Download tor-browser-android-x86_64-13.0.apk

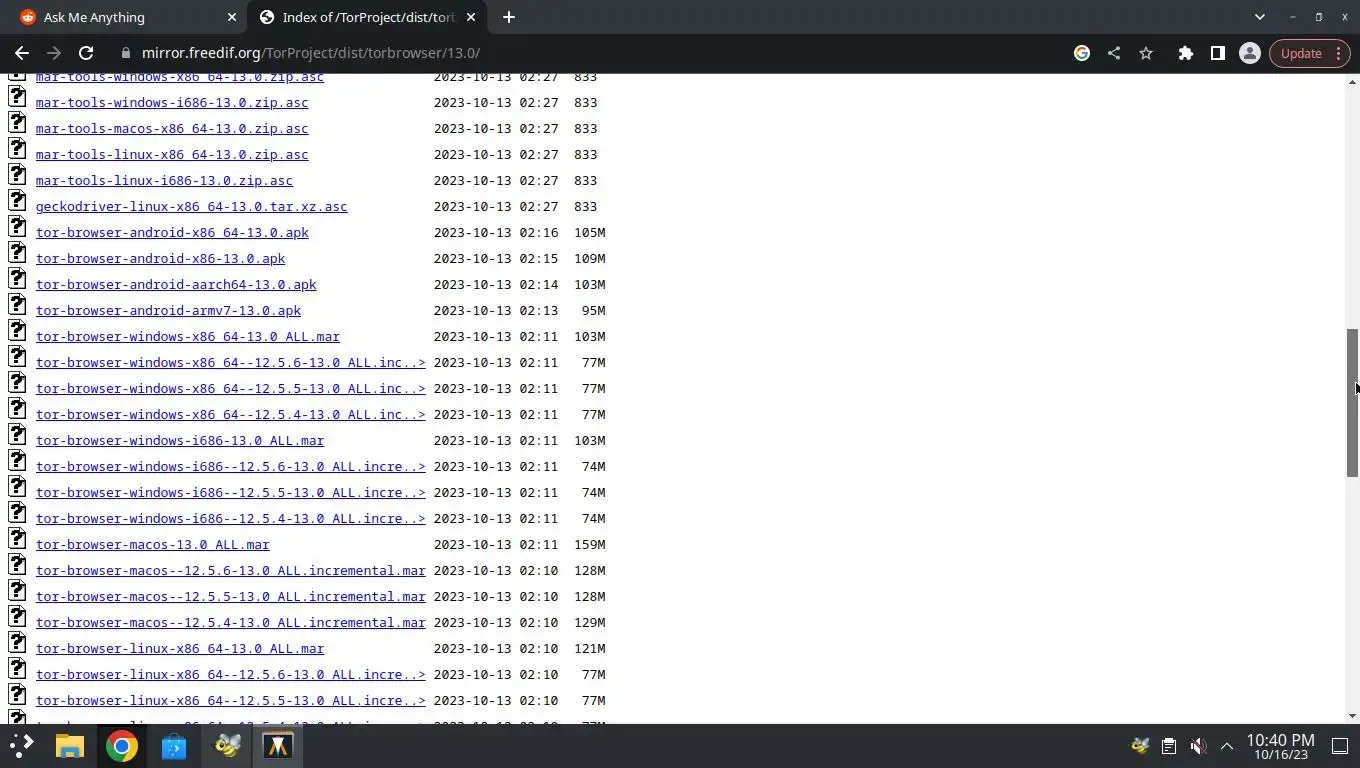coord(172,233)
